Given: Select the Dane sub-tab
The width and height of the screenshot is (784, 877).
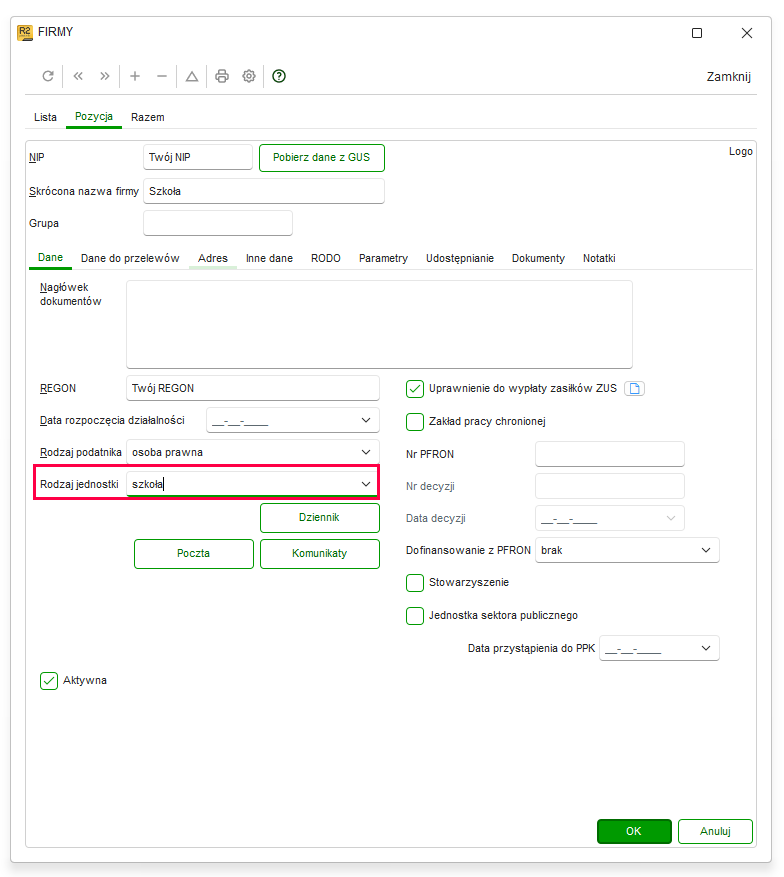Looking at the screenshot, I should coord(50,258).
